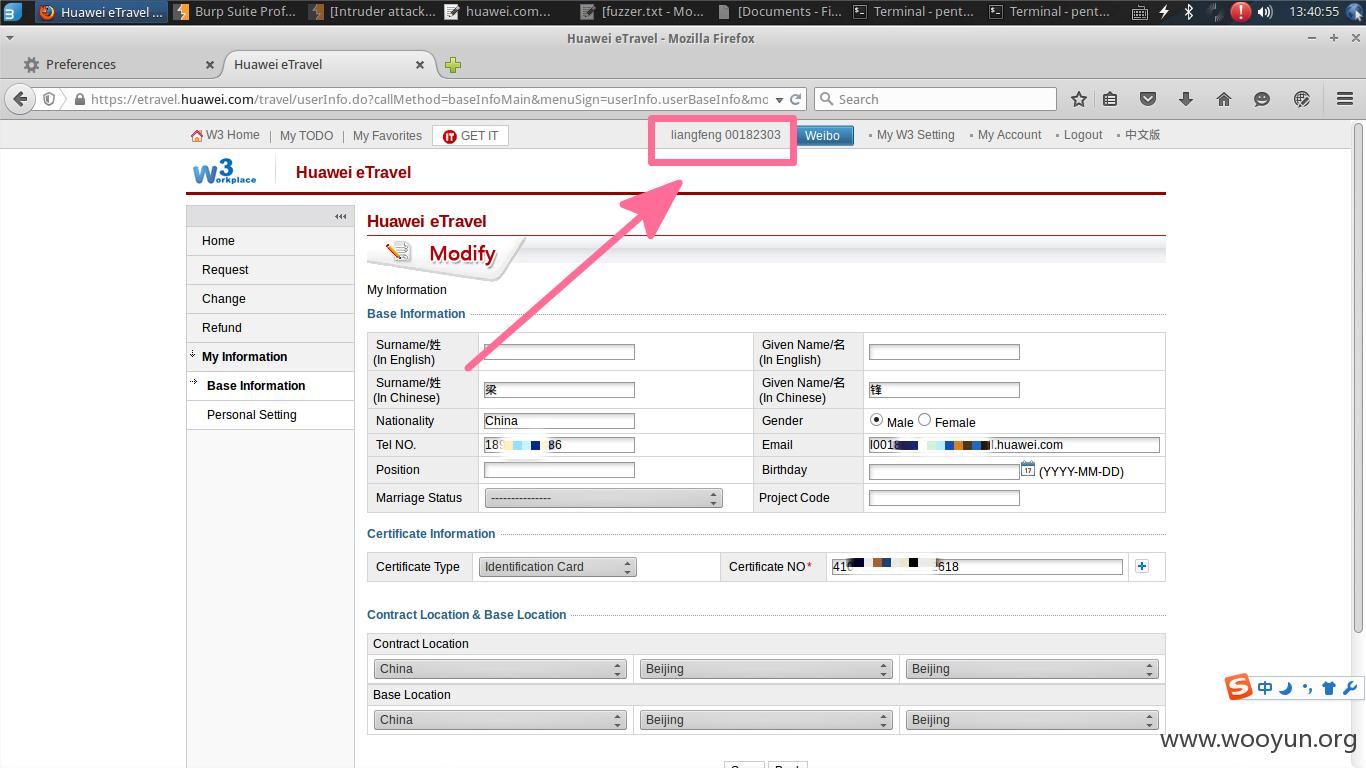Add another certificate with the plus icon
The height and width of the screenshot is (768, 1366).
click(x=1142, y=566)
